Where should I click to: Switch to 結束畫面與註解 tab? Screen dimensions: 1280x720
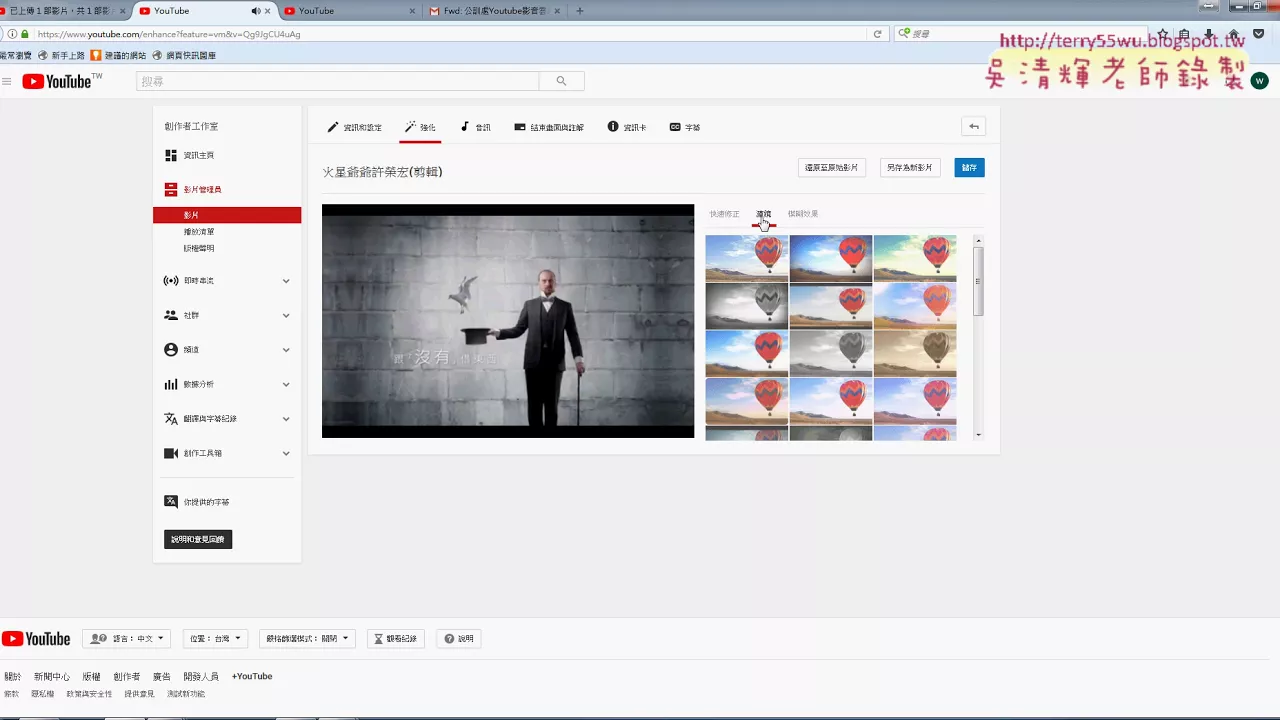click(x=549, y=127)
